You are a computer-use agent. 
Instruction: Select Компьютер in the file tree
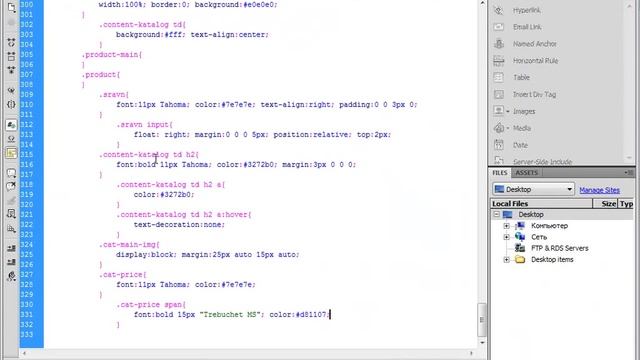pyautogui.click(x=549, y=226)
